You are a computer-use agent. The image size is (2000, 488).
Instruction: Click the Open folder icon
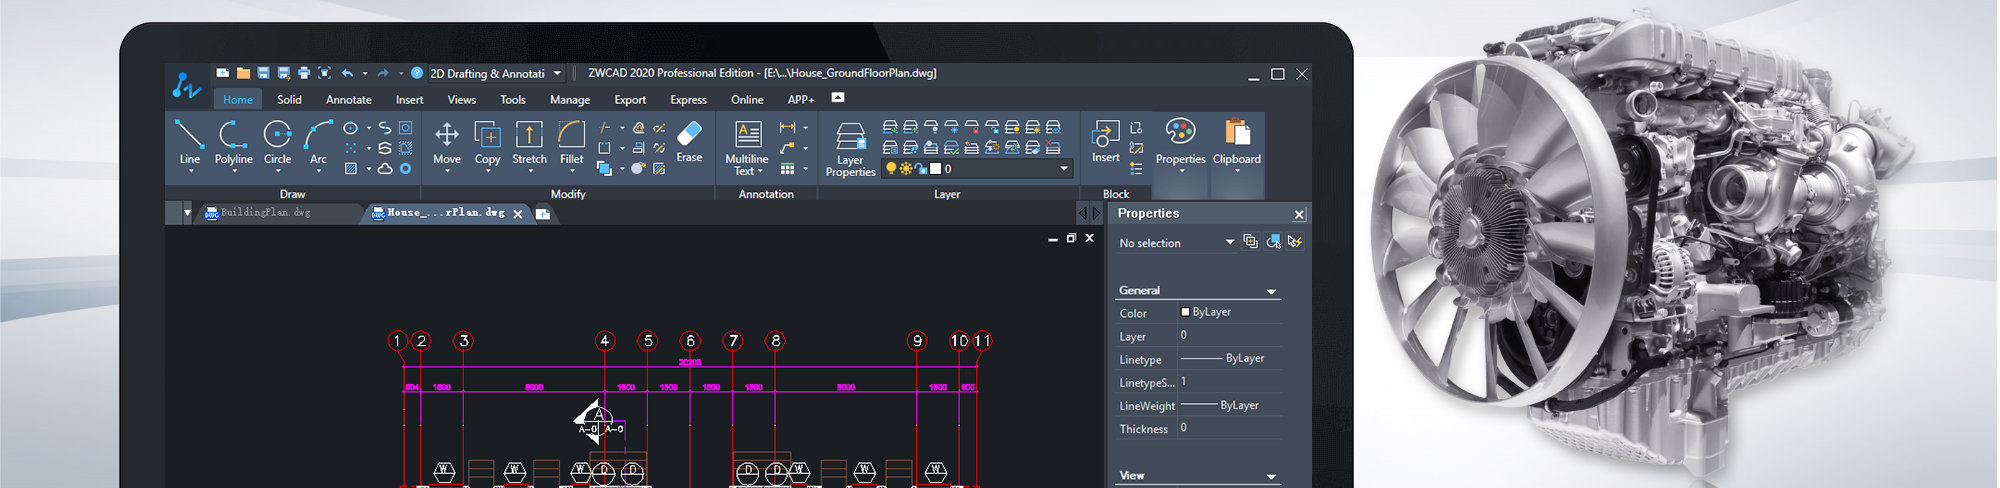(243, 73)
